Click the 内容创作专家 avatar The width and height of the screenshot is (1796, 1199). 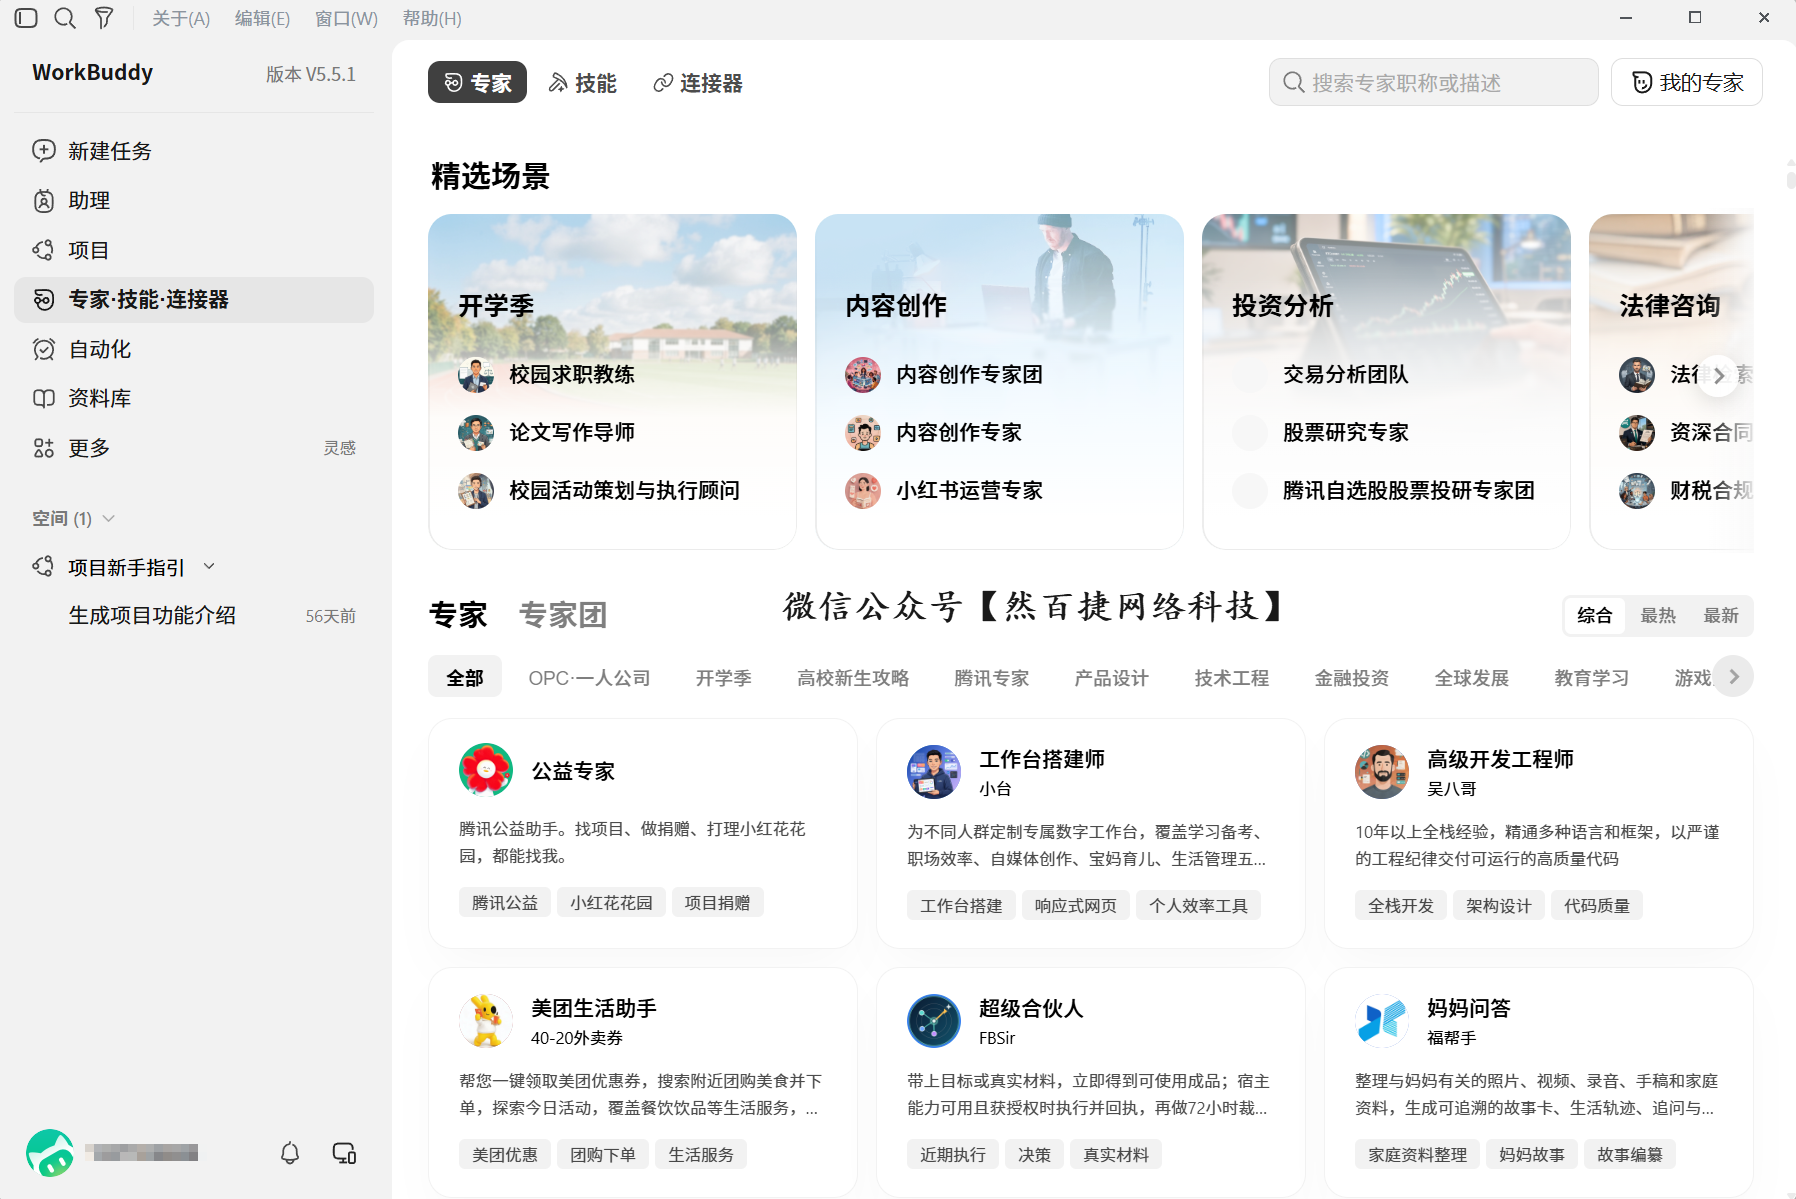[863, 433]
